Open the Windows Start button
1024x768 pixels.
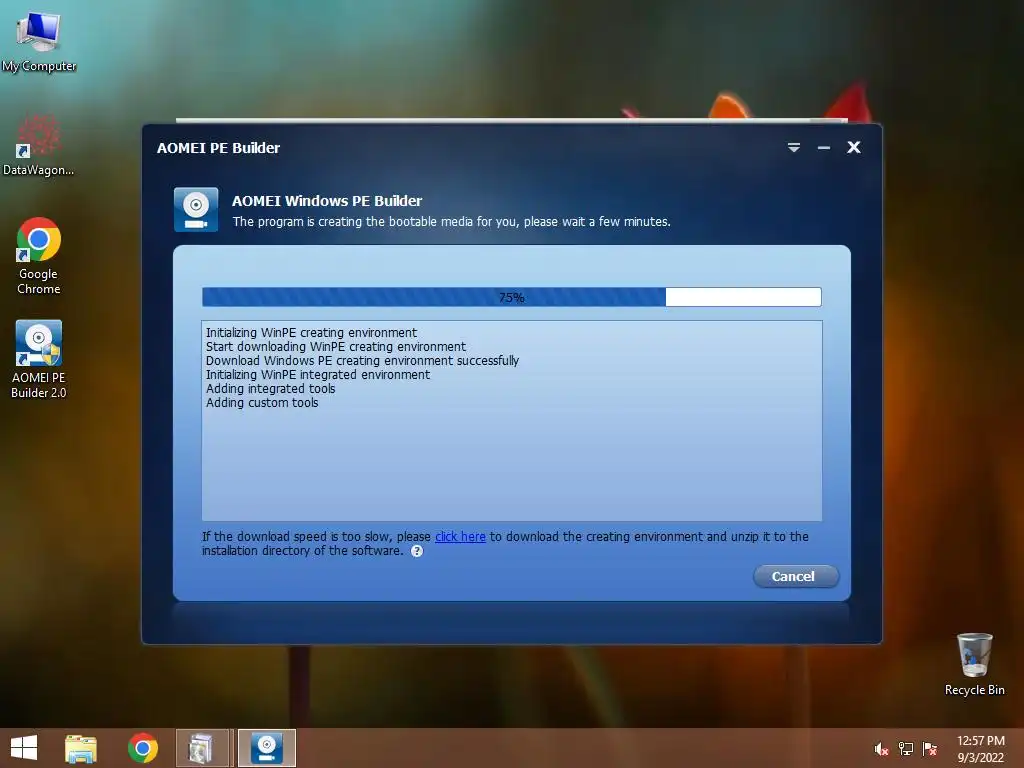[x=24, y=748]
